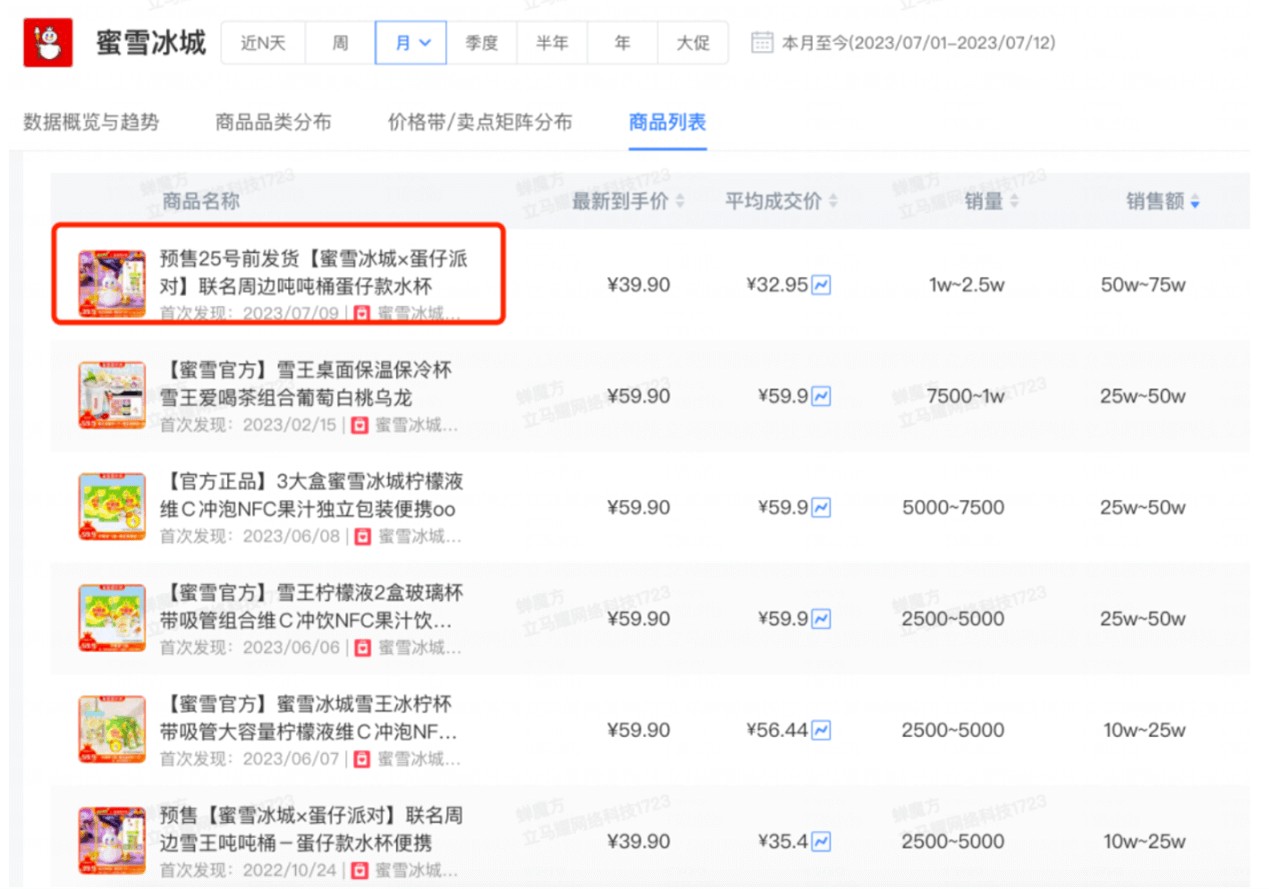Click the shop icon after 首次发现 2023/02/15

point(362,425)
